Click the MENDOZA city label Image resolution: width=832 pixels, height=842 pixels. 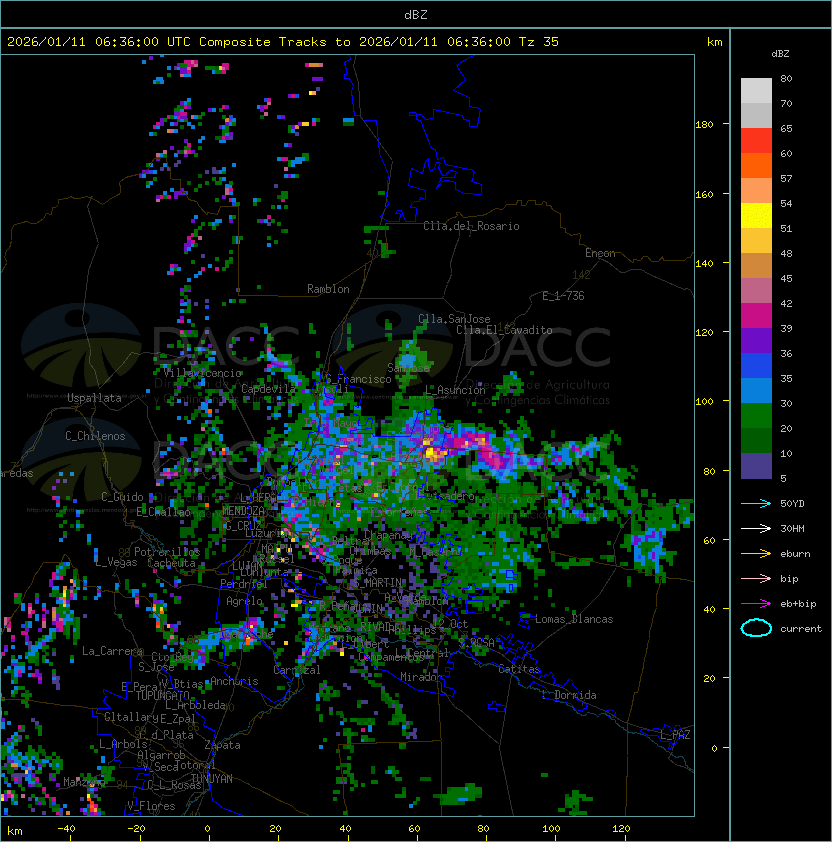[x=243, y=511]
